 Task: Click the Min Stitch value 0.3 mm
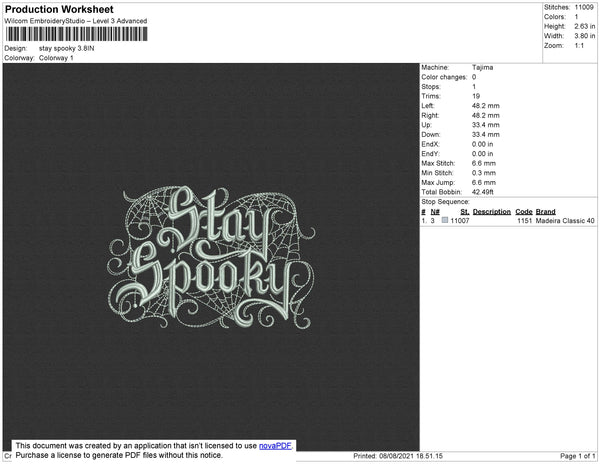point(484,173)
